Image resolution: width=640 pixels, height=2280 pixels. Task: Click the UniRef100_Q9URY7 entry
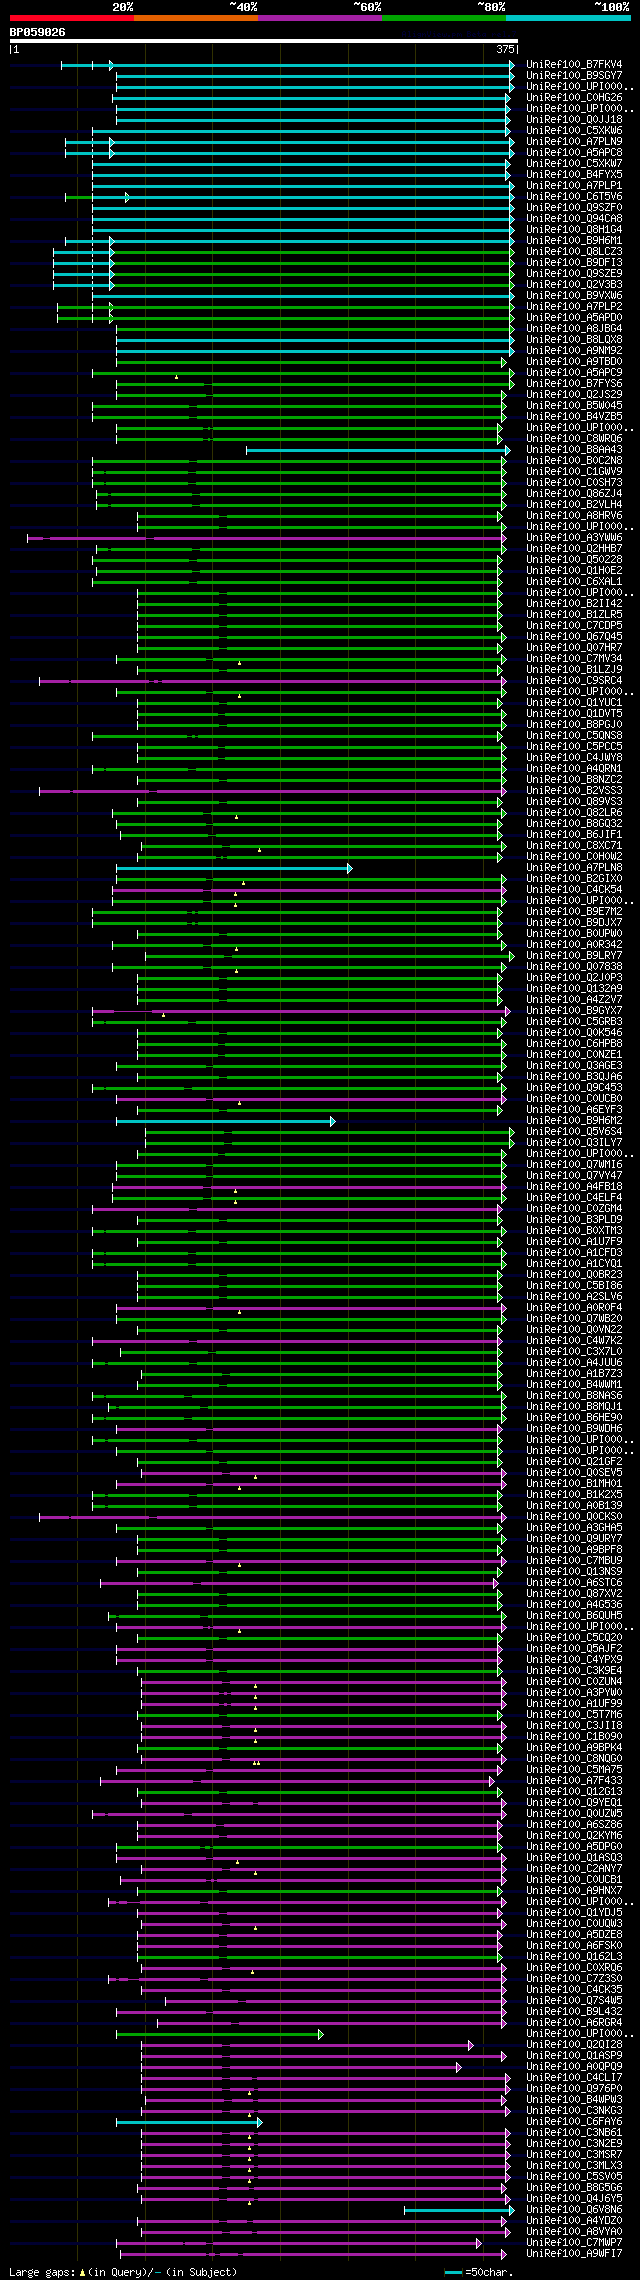574,1539
